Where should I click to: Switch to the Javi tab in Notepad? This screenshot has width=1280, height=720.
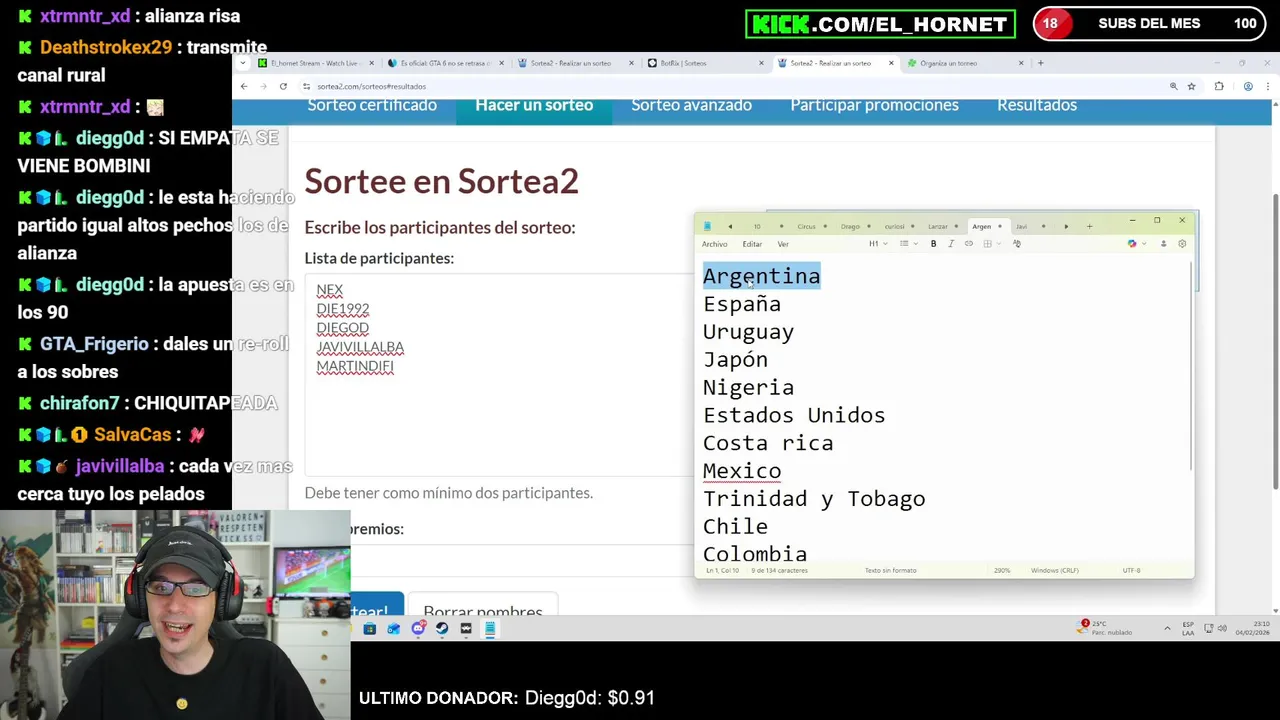click(1021, 227)
